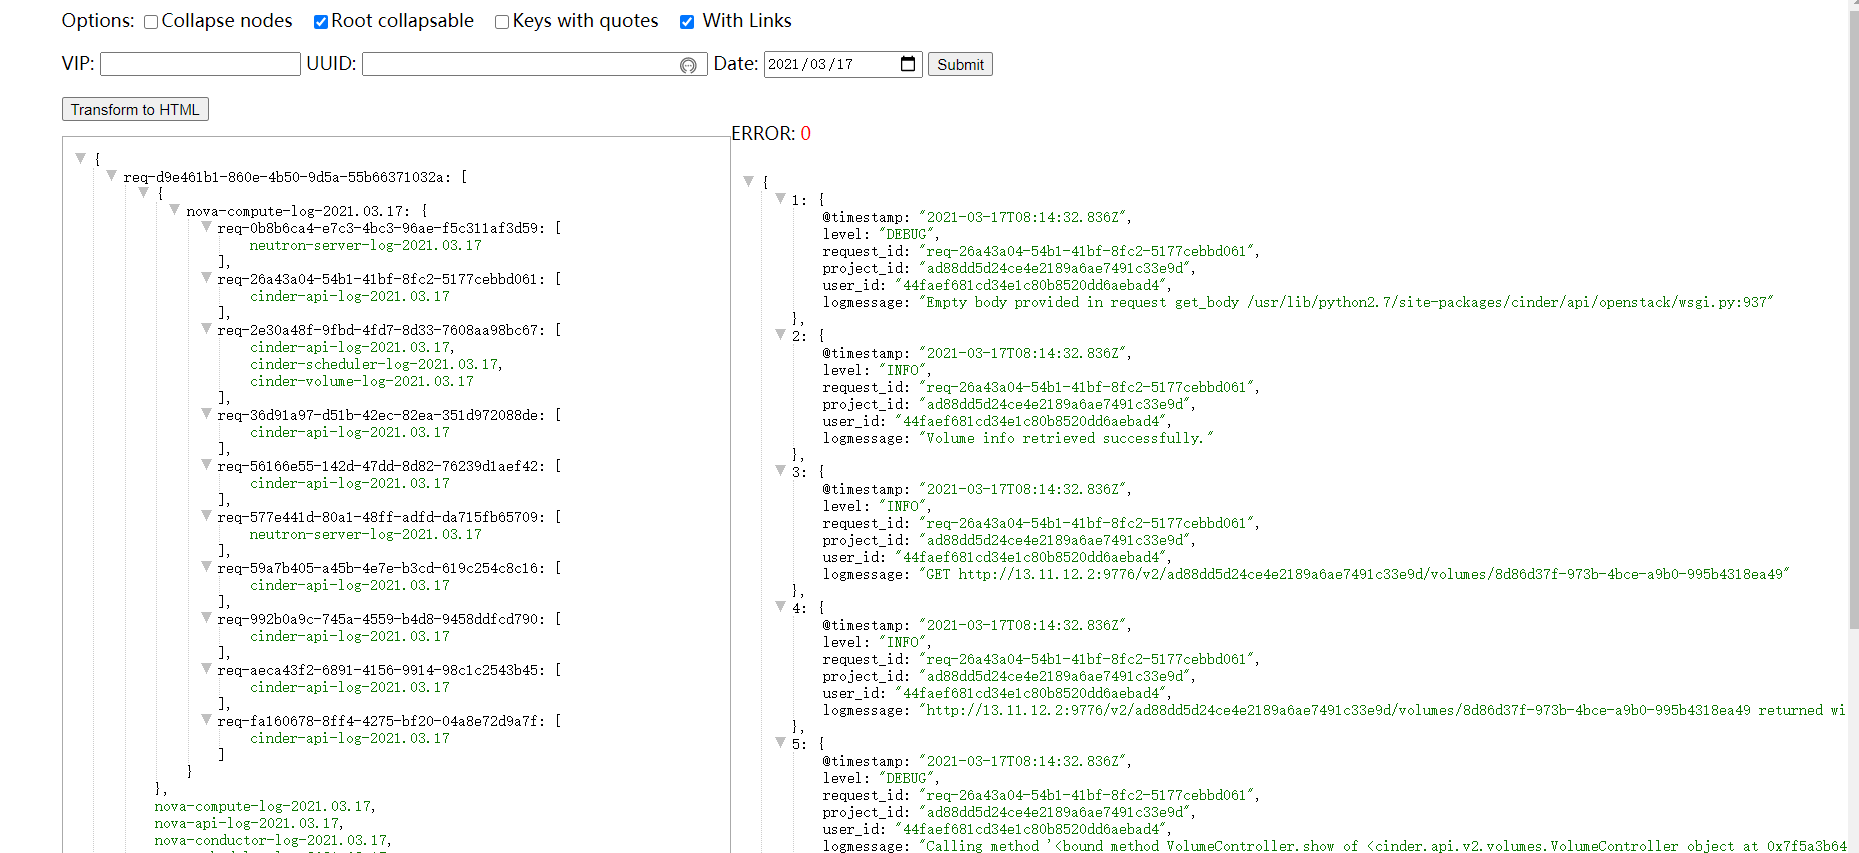
Task: Collapse log entry 5 in right panel
Action: click(781, 742)
